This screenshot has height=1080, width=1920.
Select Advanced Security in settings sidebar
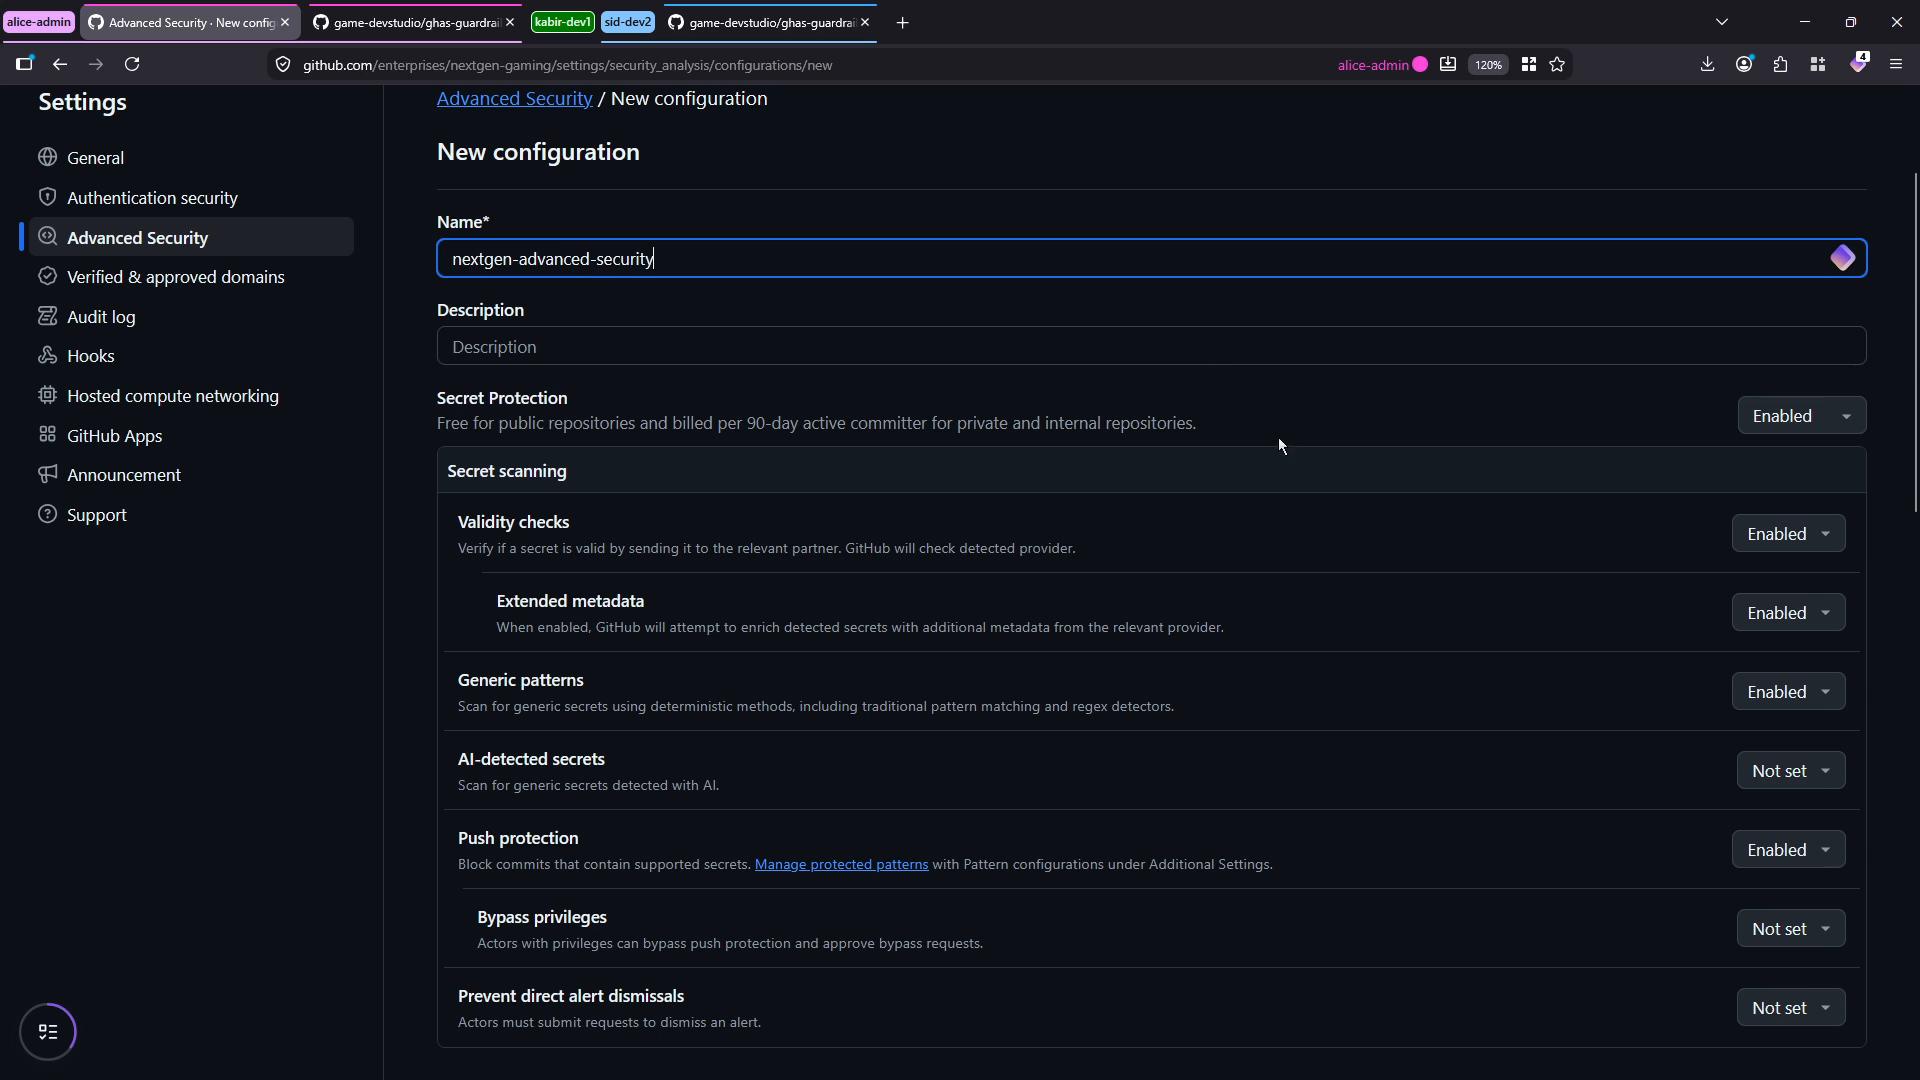coord(191,237)
